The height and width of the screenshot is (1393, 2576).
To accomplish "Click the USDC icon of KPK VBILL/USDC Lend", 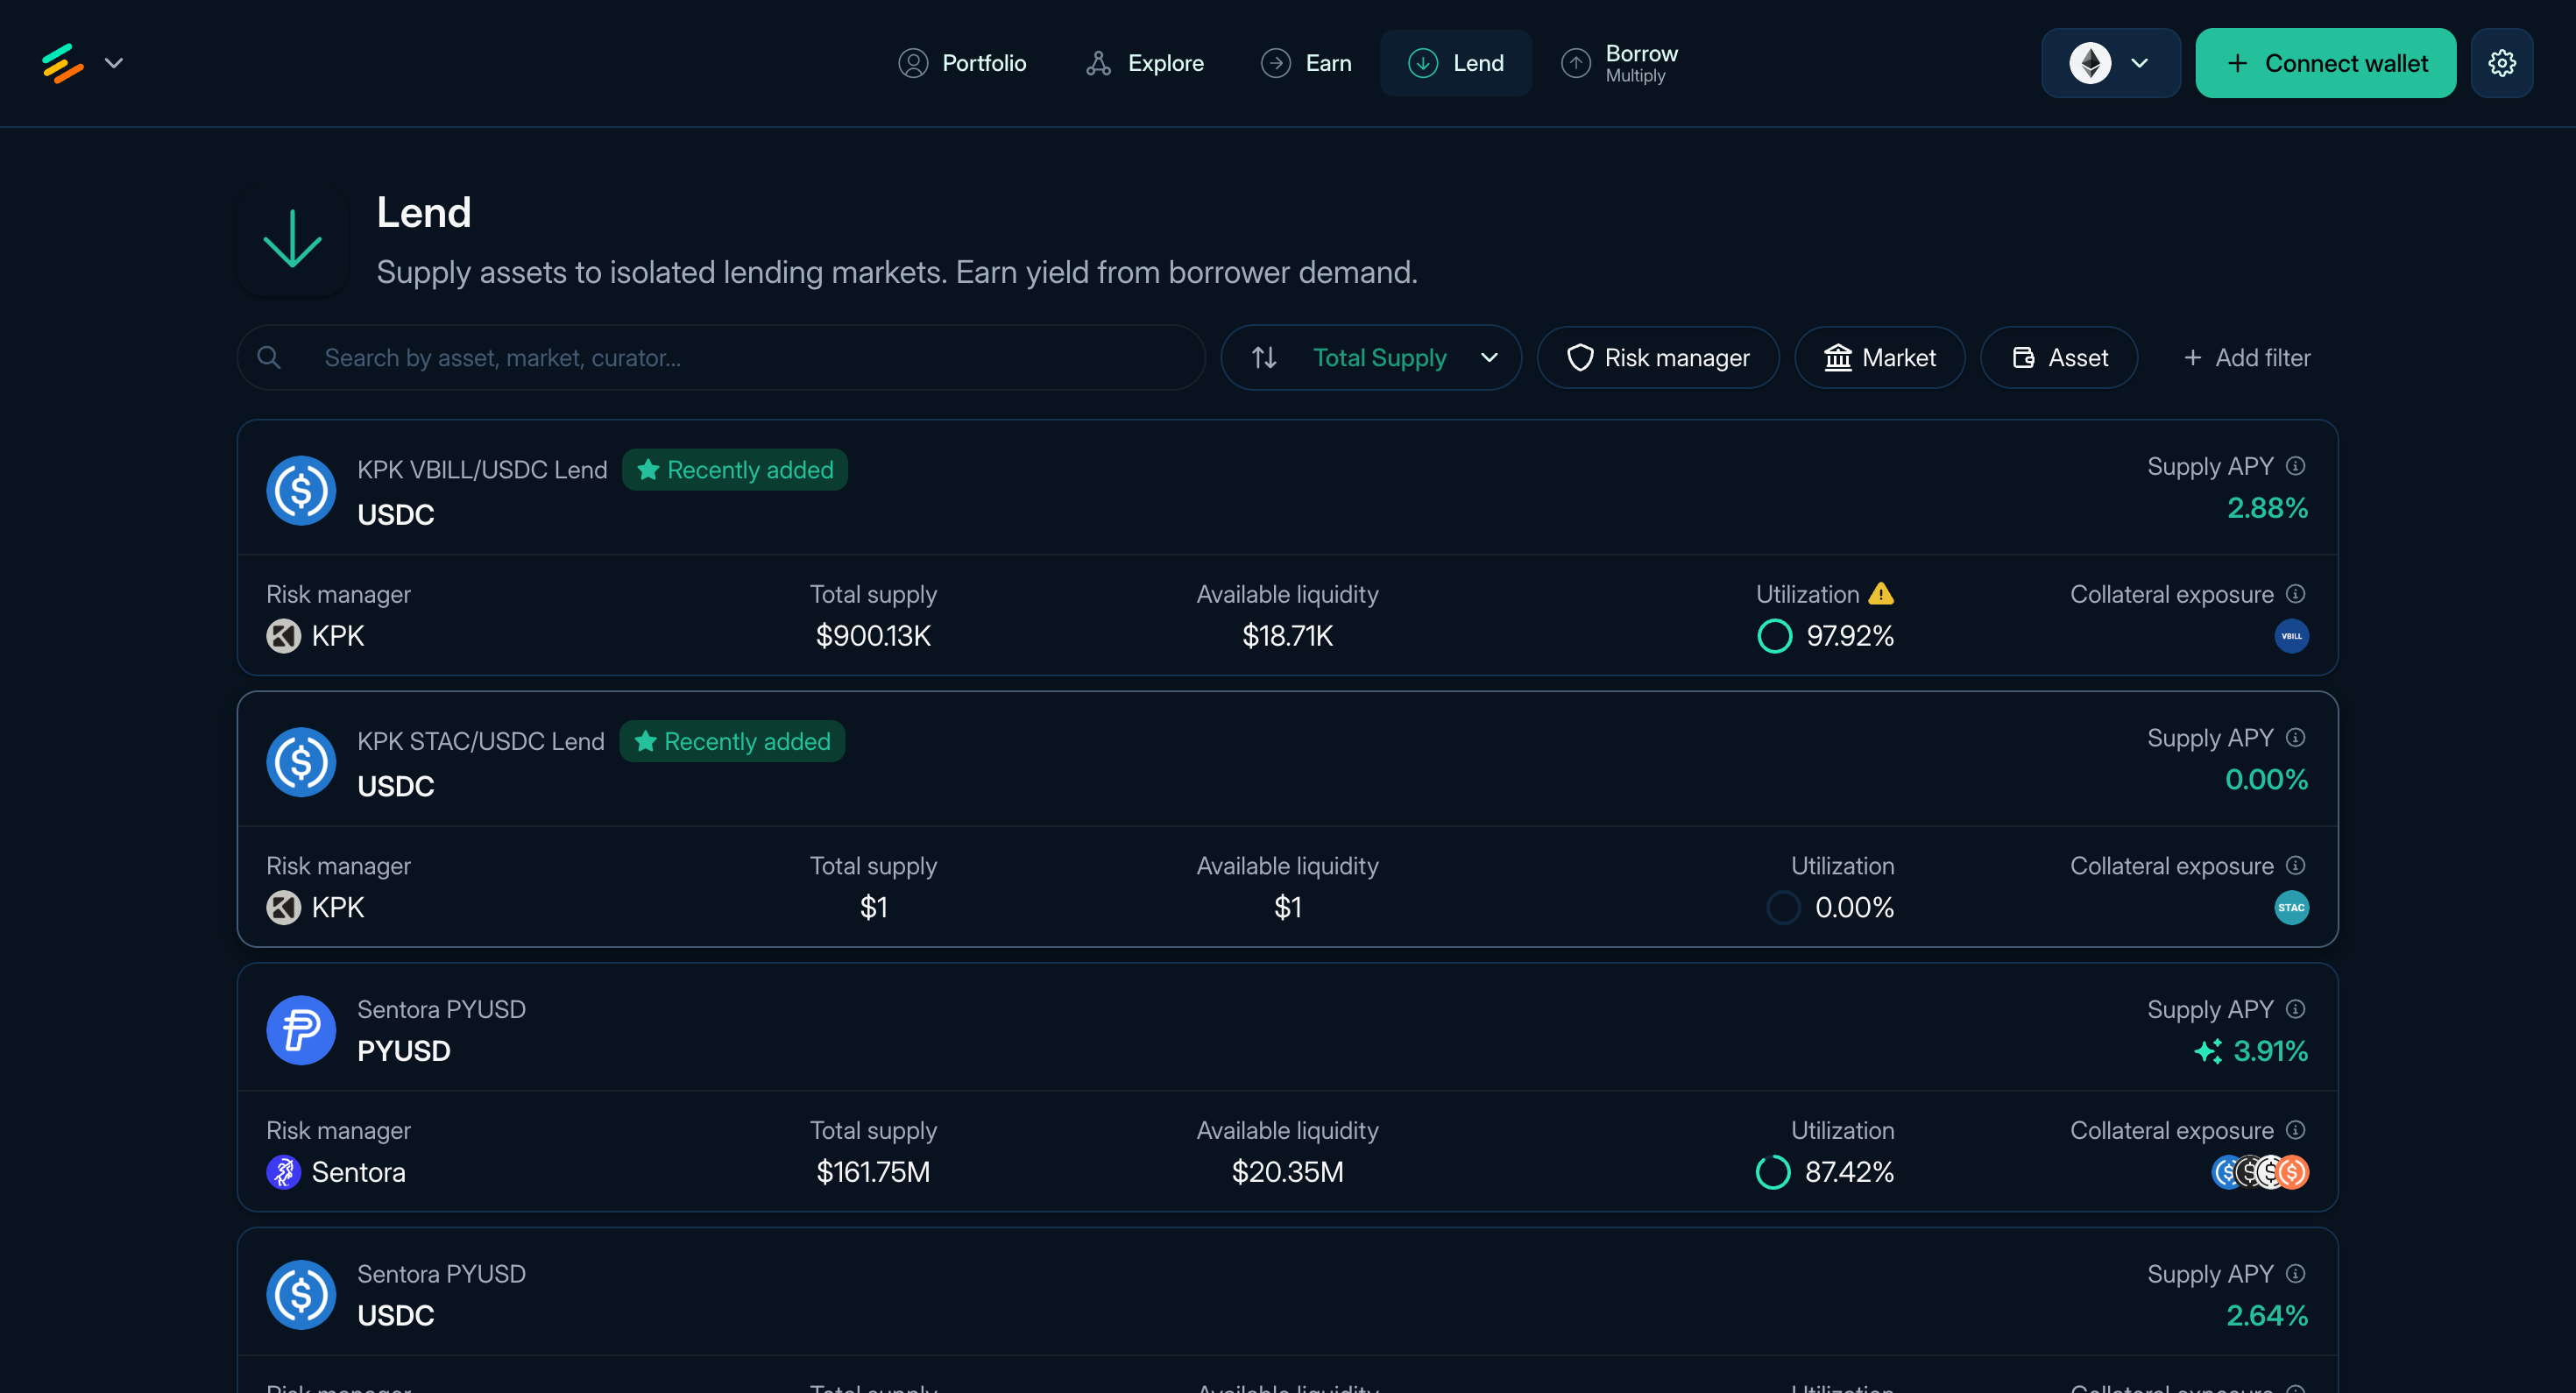I will coord(301,490).
